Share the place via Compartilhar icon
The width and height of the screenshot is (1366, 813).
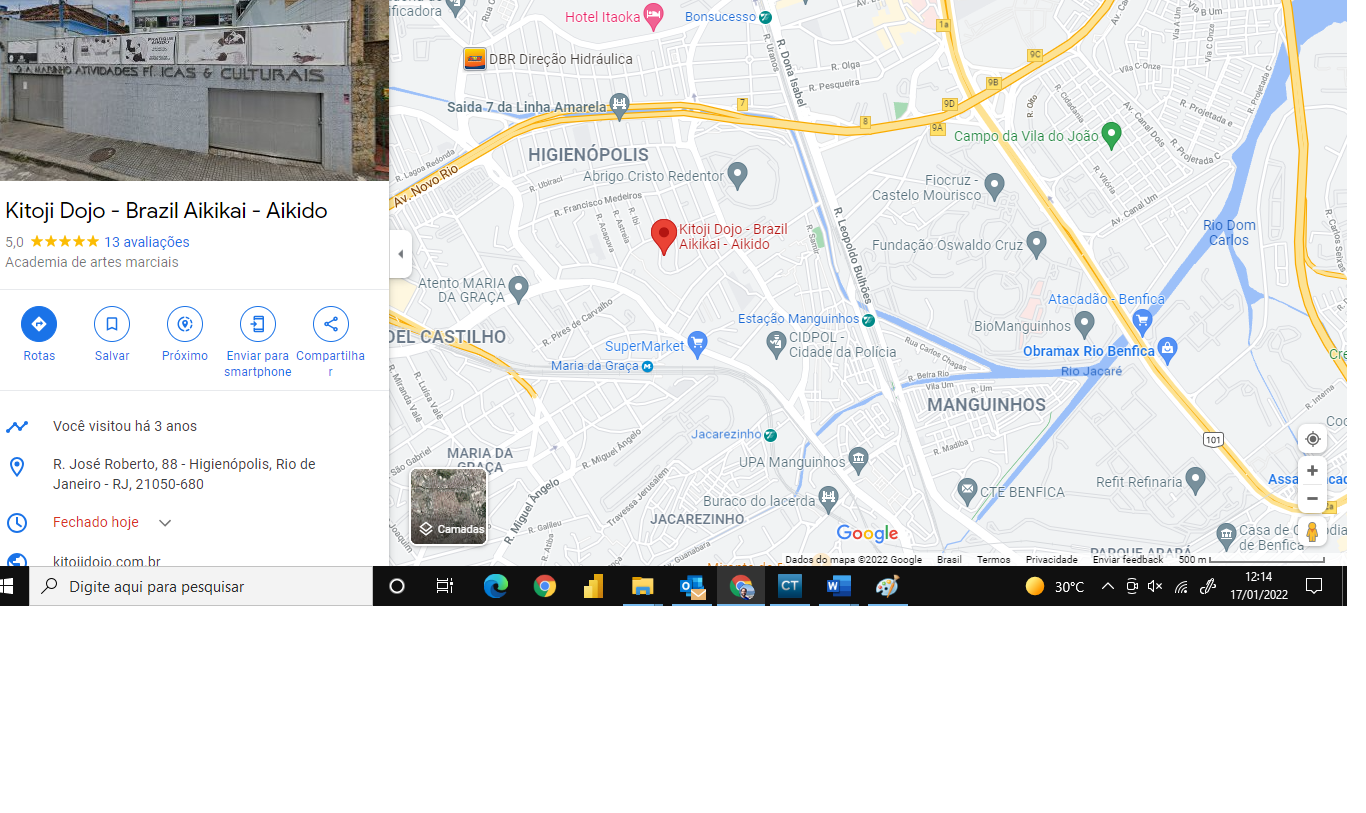click(x=331, y=324)
